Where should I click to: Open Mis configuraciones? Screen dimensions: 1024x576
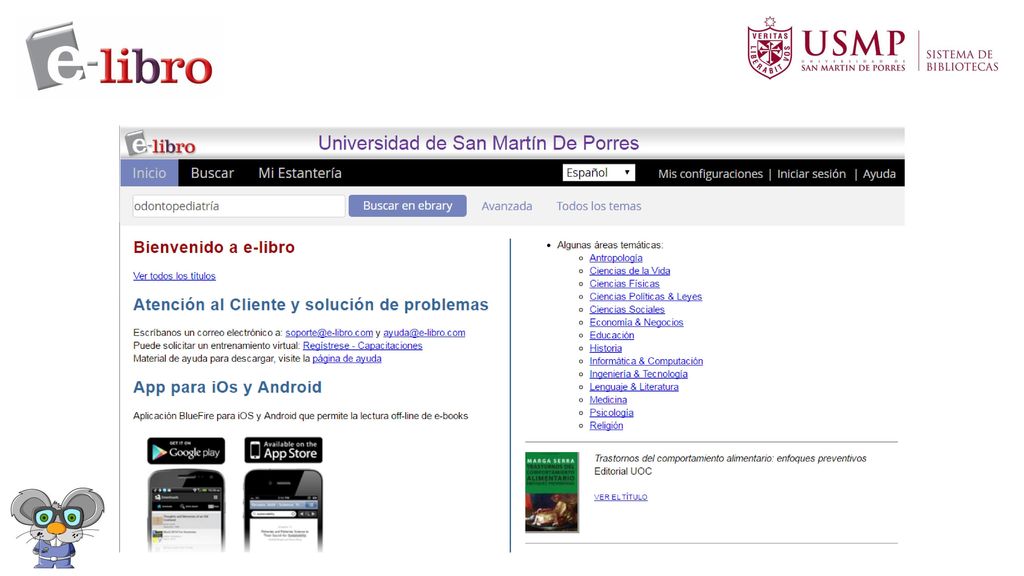coord(710,174)
